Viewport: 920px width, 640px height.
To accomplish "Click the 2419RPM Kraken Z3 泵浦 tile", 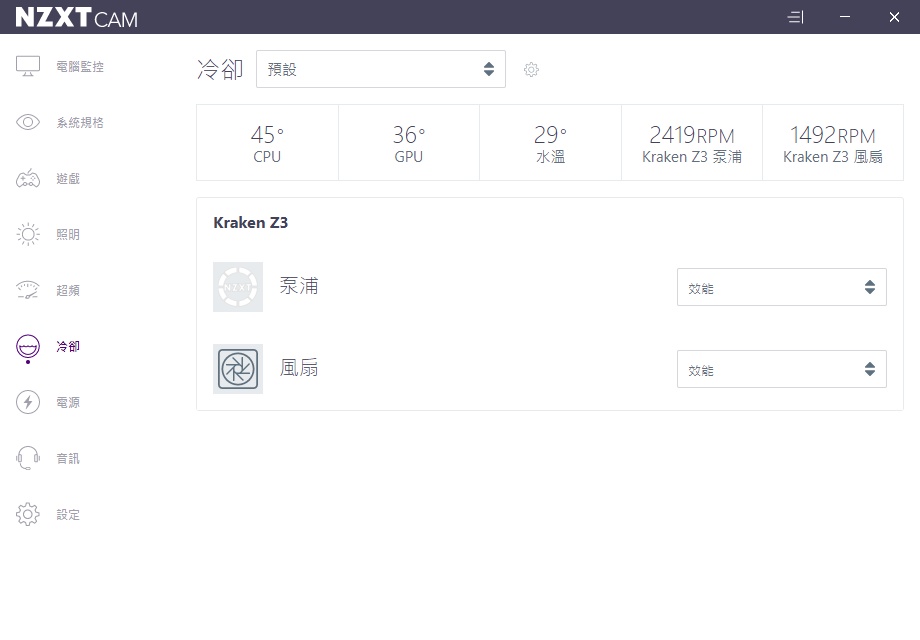I will [x=692, y=143].
